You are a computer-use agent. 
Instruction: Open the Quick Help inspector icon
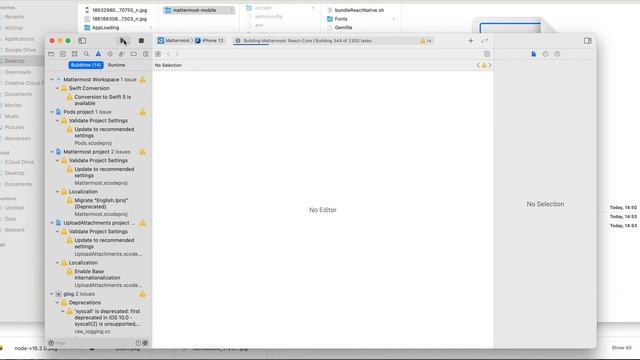[x=557, y=54]
